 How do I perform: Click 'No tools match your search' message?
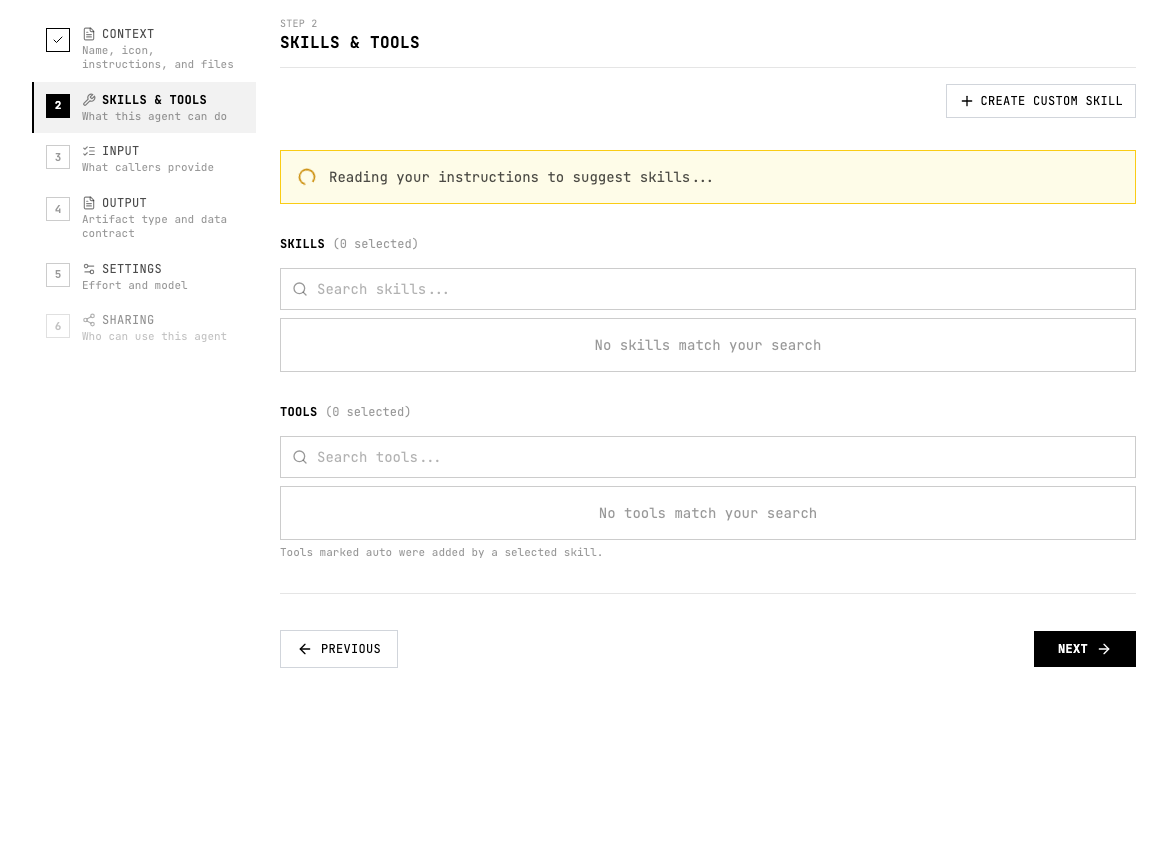[x=707, y=513]
